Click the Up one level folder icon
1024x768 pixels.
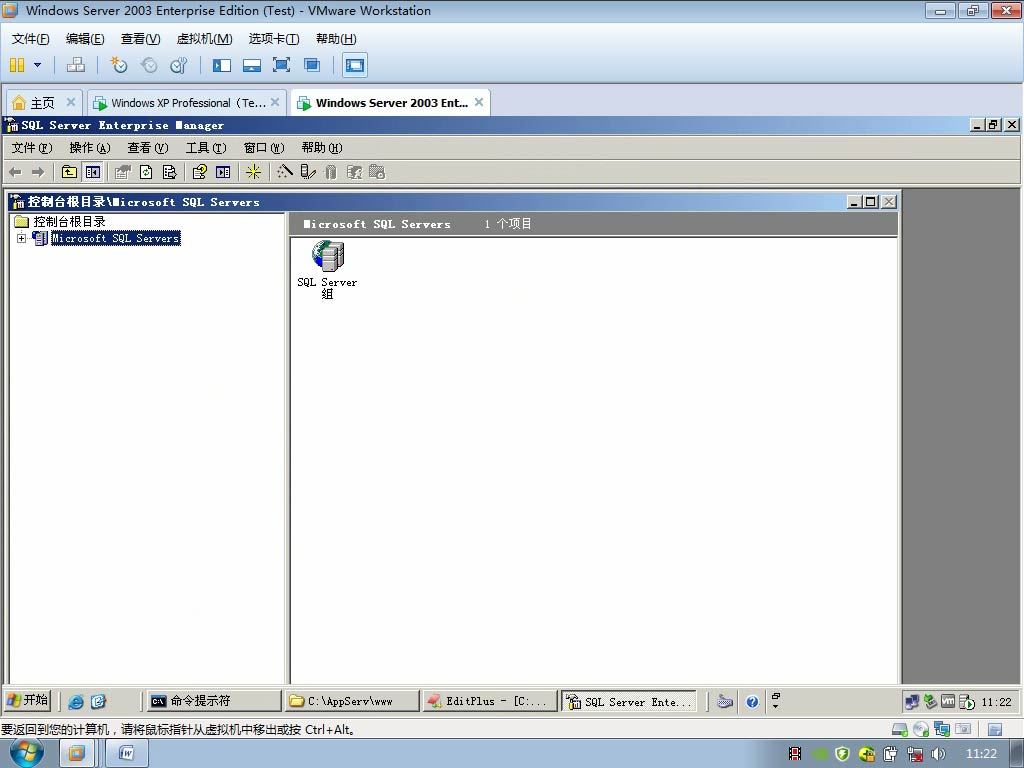click(x=69, y=172)
